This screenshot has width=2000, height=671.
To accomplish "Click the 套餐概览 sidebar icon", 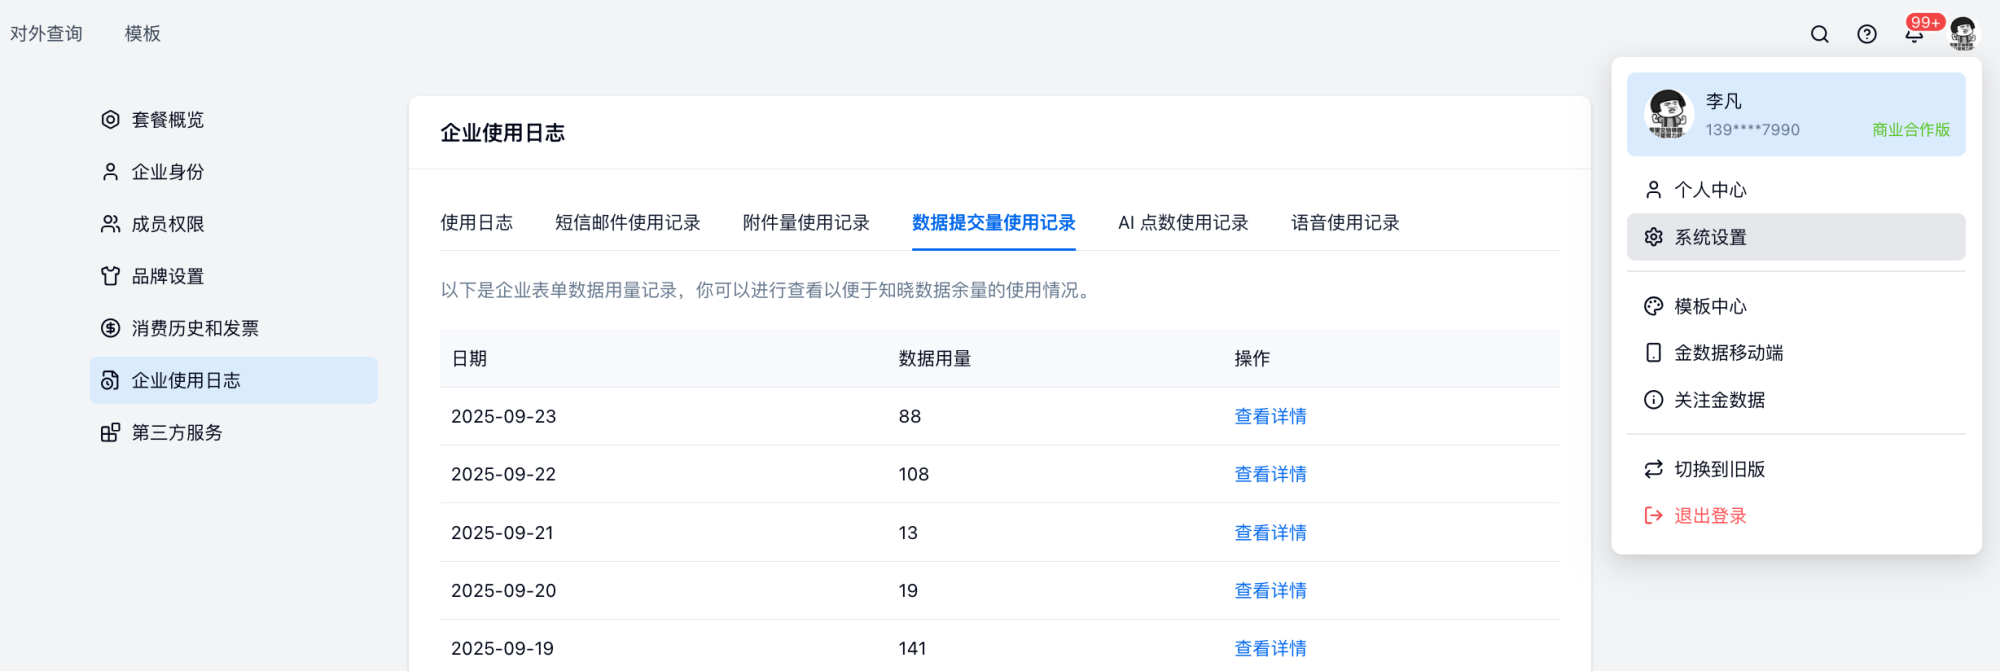I will (110, 120).
